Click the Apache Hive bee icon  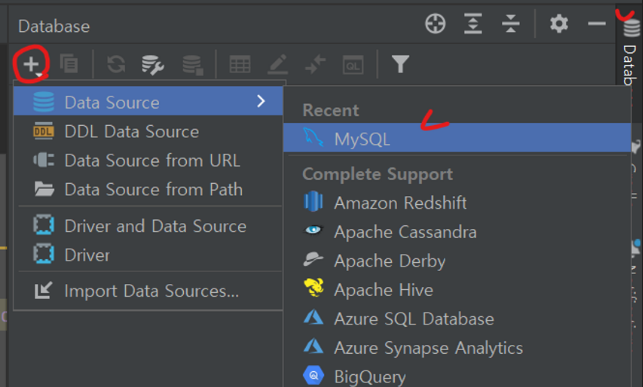point(314,288)
